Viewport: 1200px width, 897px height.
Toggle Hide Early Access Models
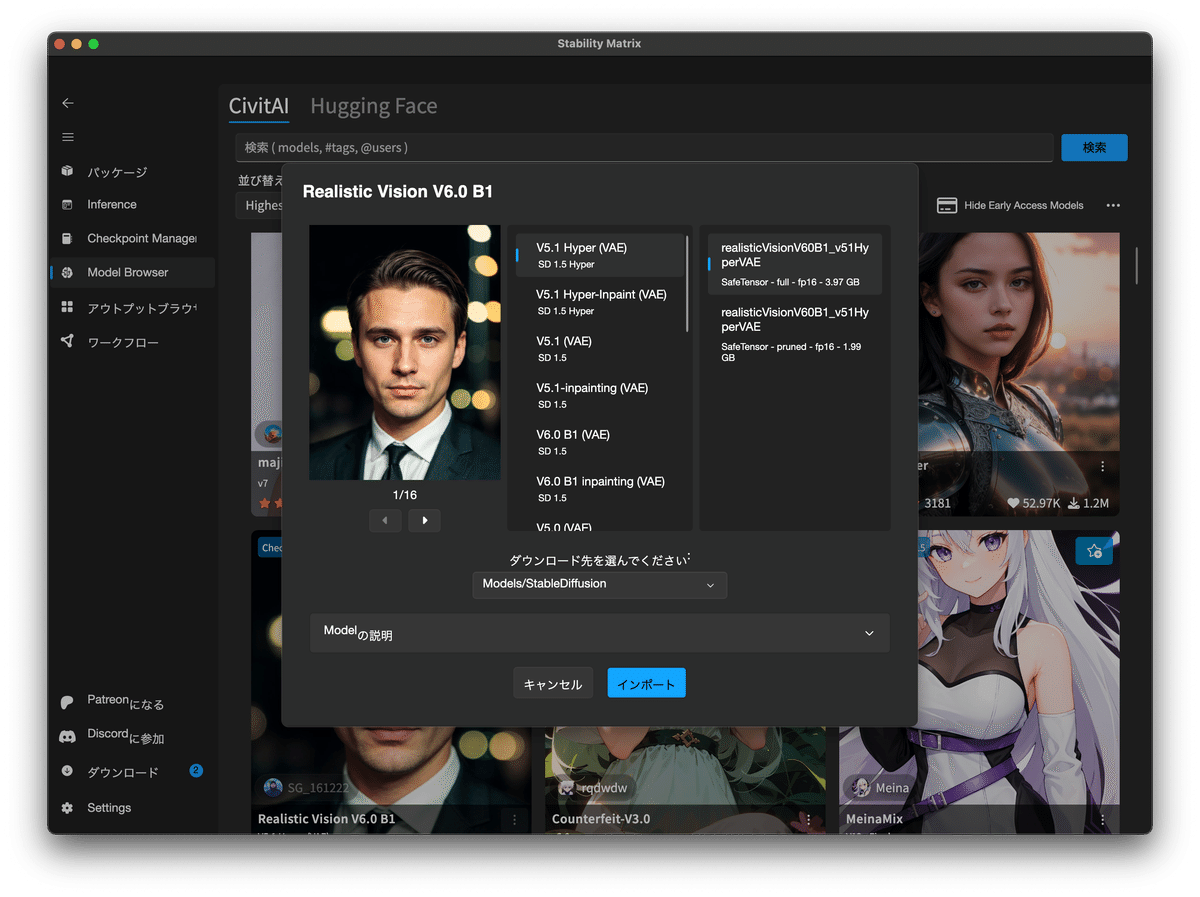1010,205
